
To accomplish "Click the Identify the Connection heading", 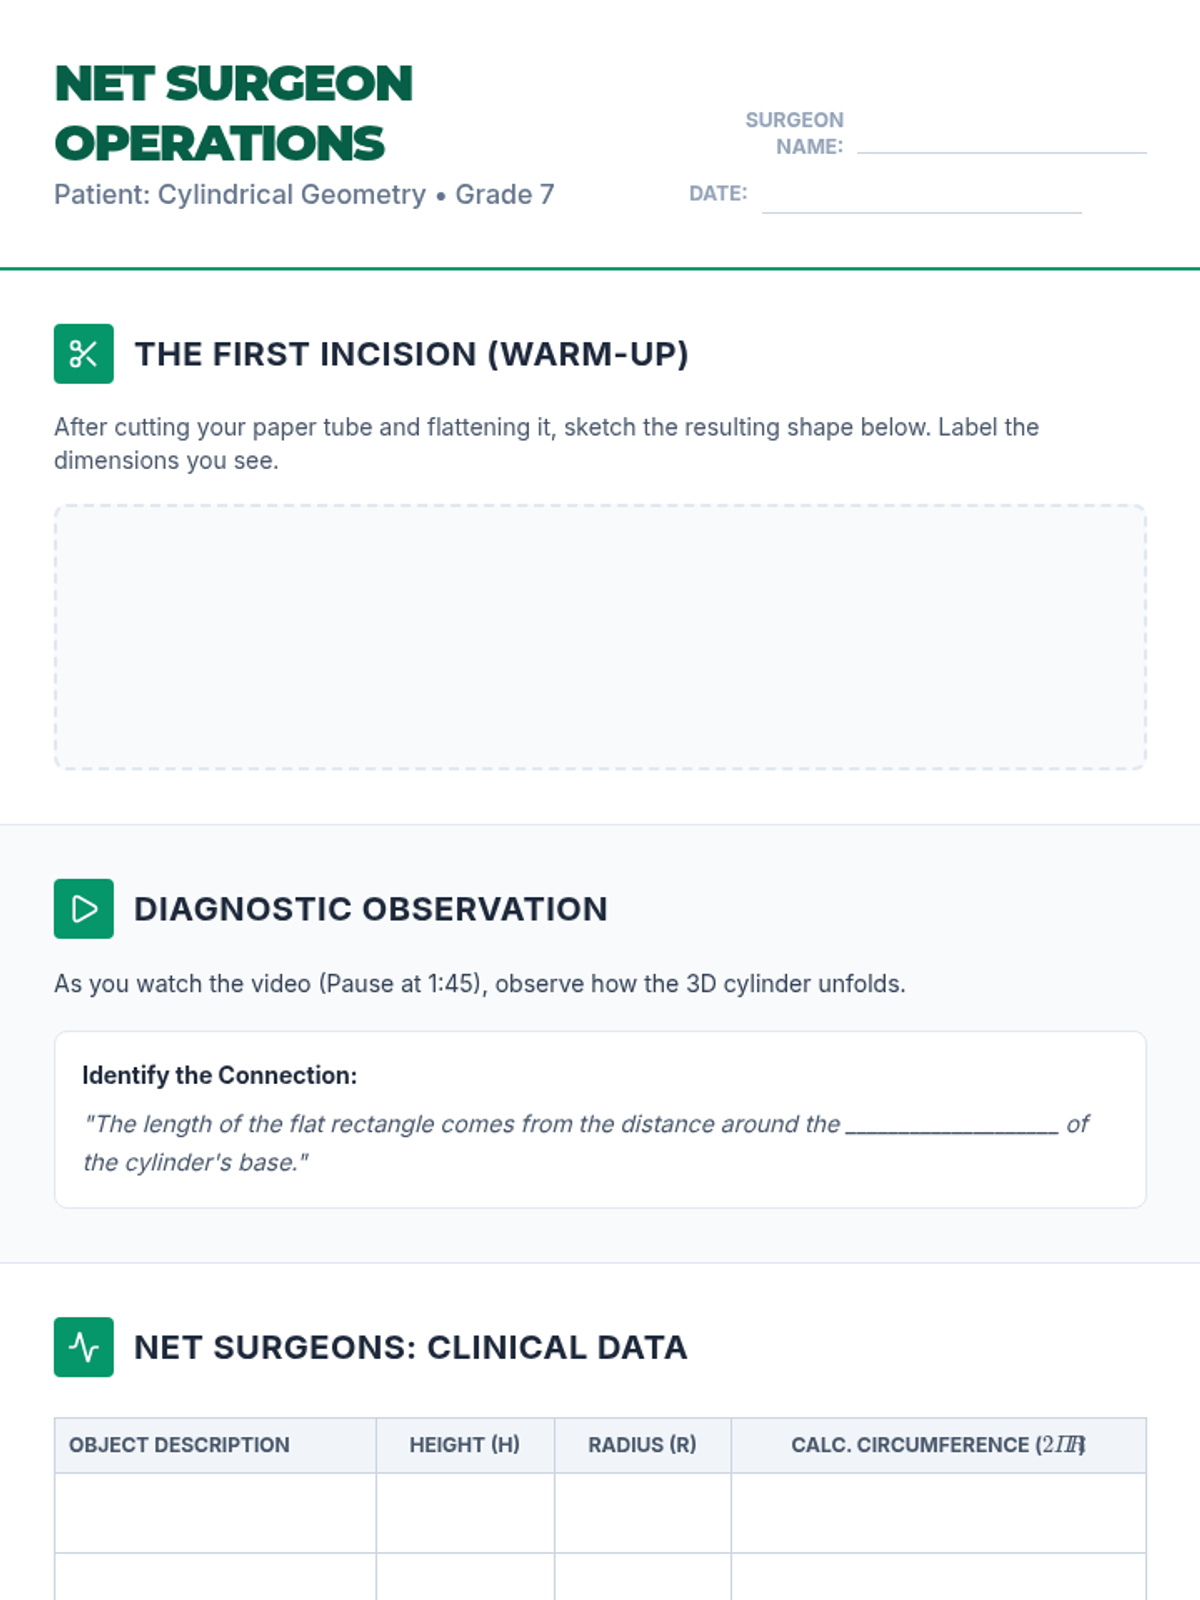I will [219, 1075].
